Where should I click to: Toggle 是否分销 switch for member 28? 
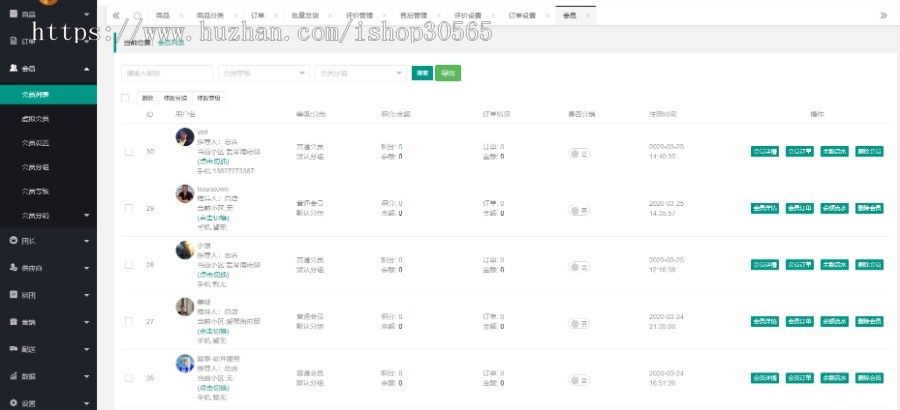[579, 266]
